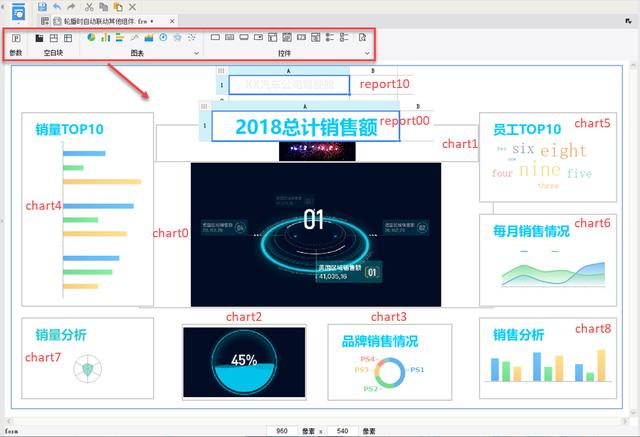
Task: Select the faded KX汽车 title cell
Action: point(289,85)
